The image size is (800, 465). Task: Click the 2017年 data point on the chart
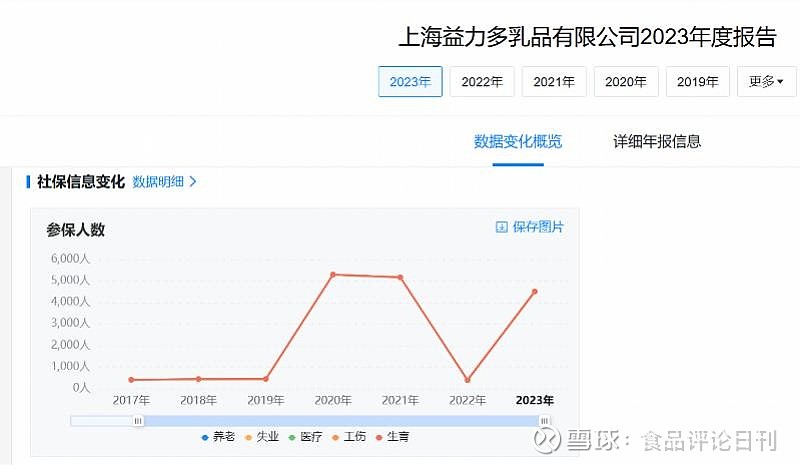click(x=131, y=380)
